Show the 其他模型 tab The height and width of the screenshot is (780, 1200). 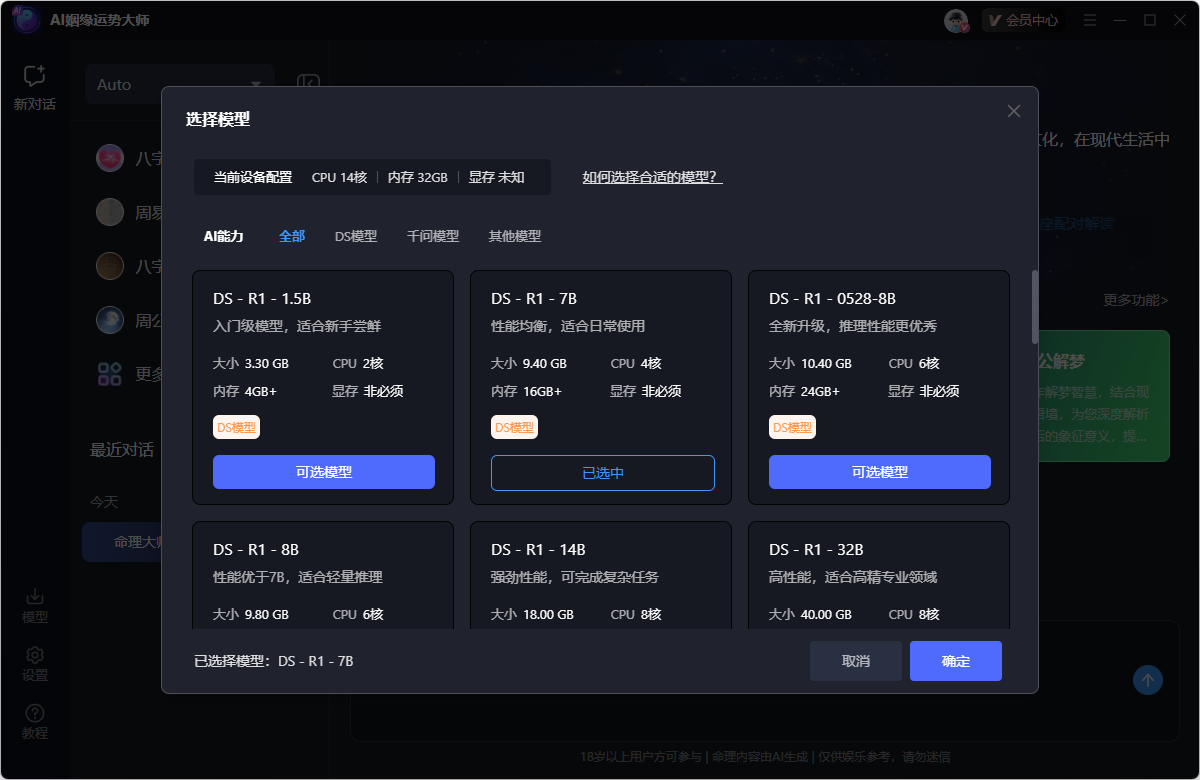click(x=514, y=237)
